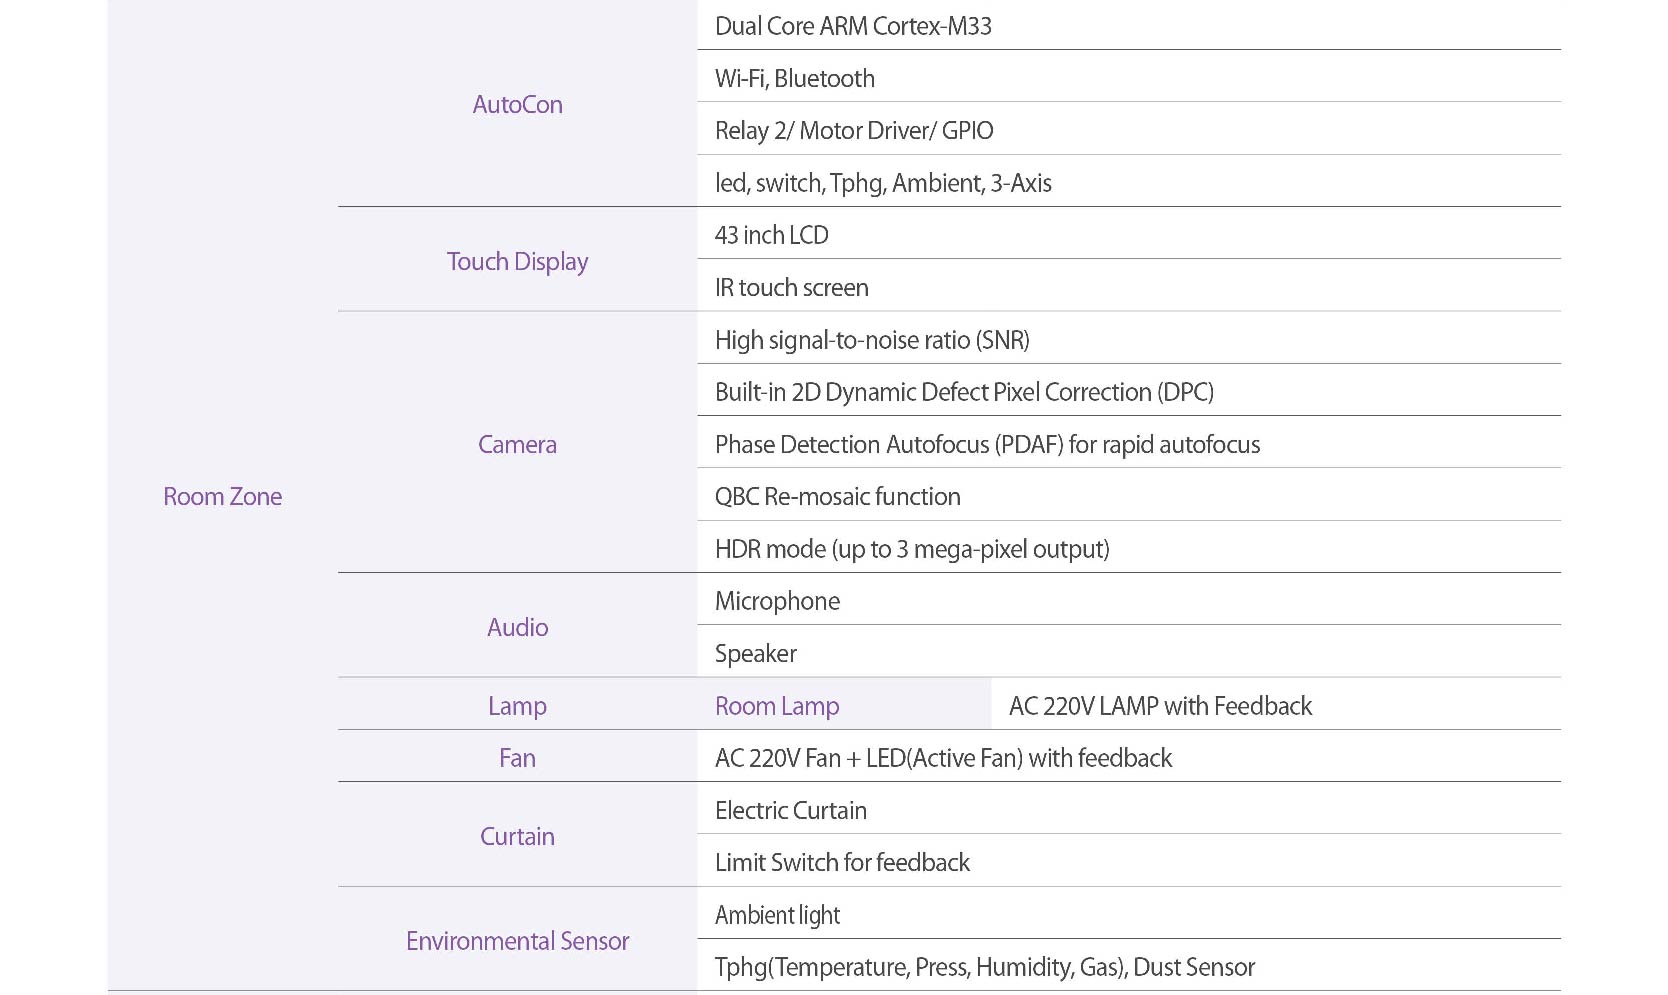Click the Dual Core ARM Cortex-M33 cell
This screenshot has height=995, width=1668.
pos(853,26)
